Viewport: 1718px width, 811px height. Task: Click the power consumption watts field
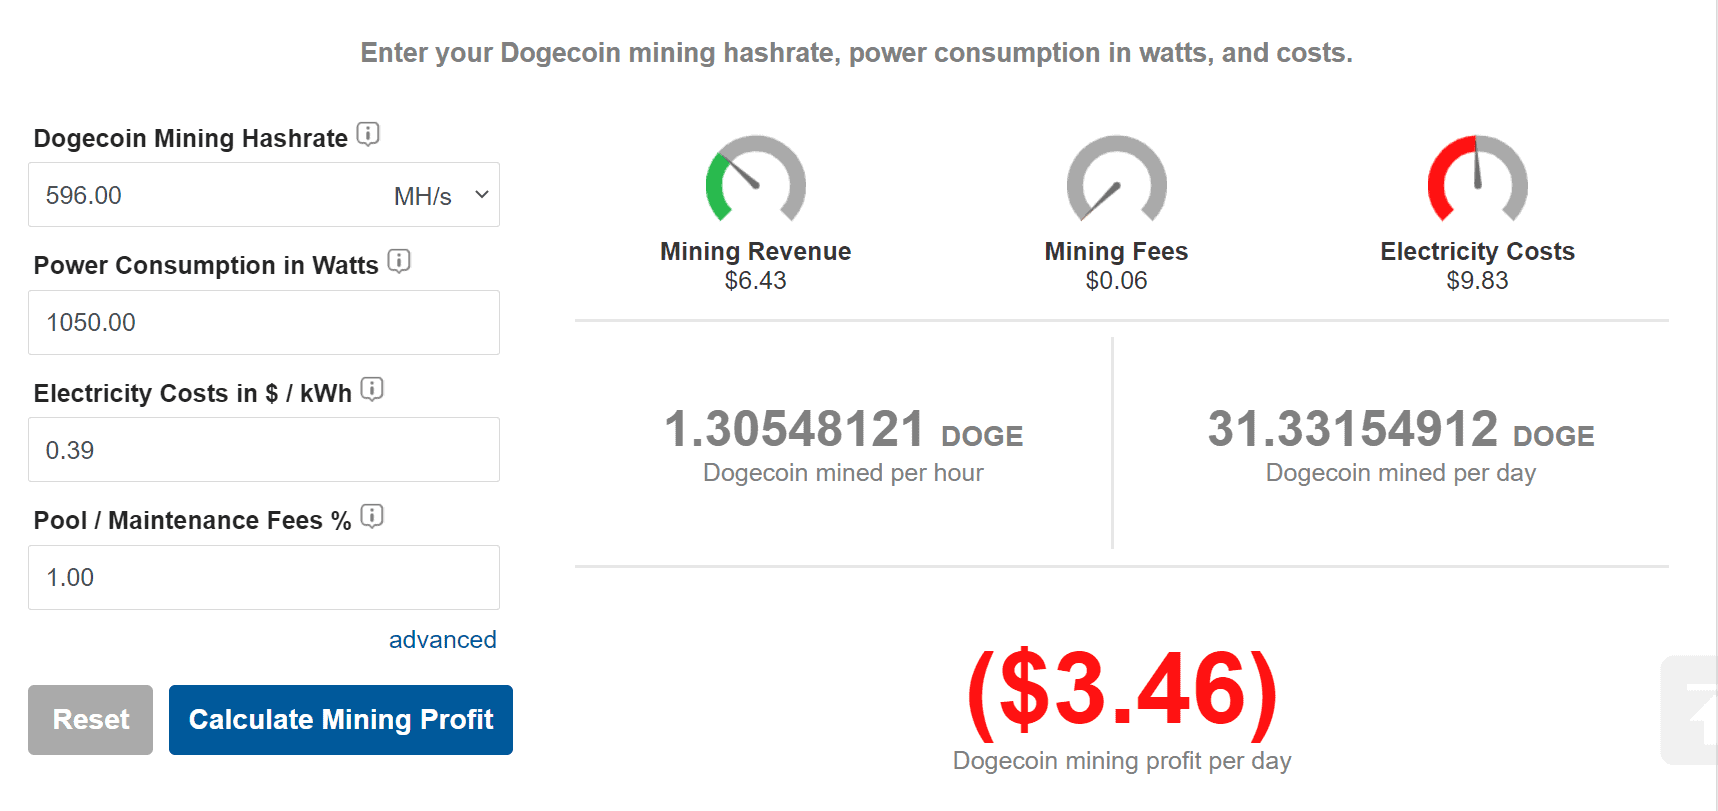[x=264, y=323]
